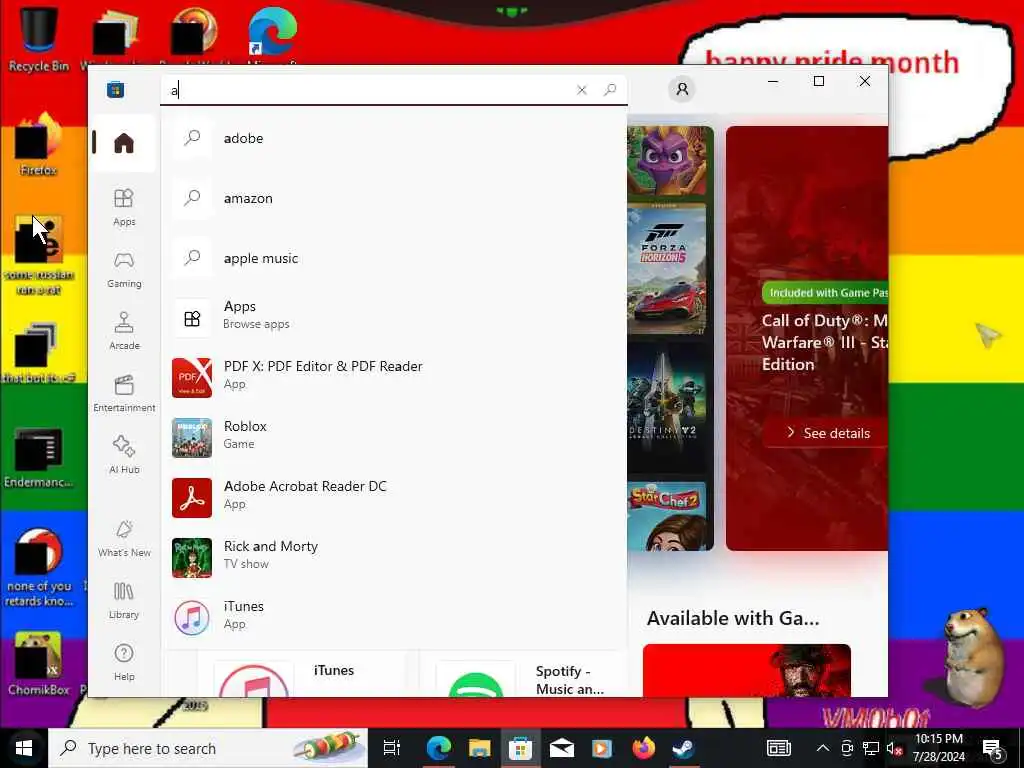This screenshot has height=768, width=1024.
Task: Select 'apple music' search suggestion
Action: coord(394,258)
